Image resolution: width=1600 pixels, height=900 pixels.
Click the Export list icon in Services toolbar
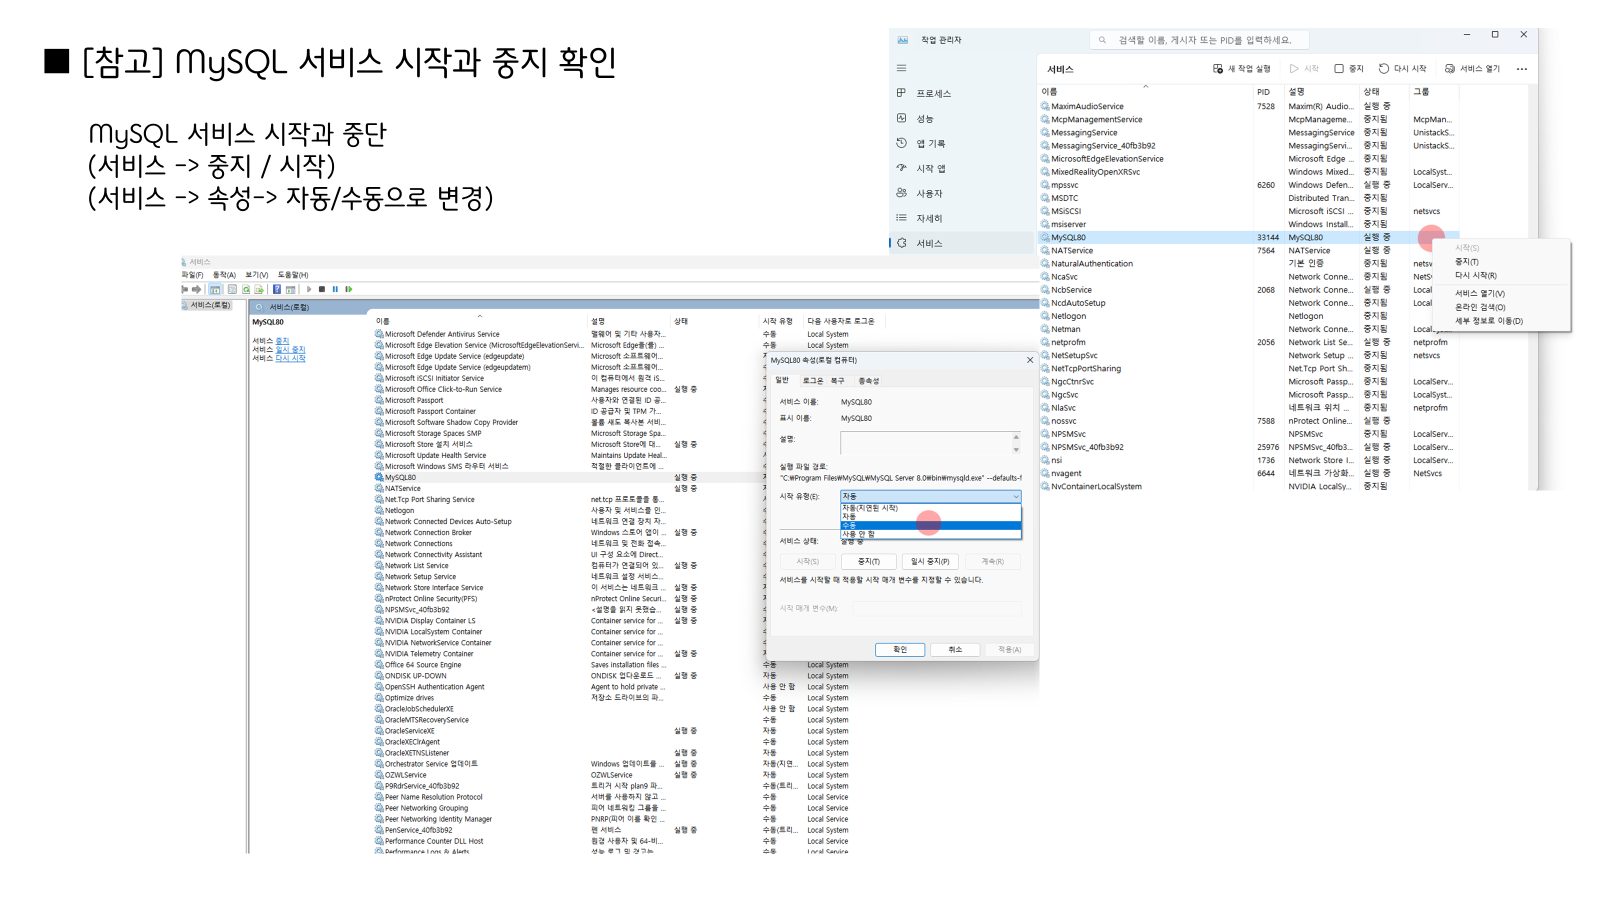coord(258,289)
